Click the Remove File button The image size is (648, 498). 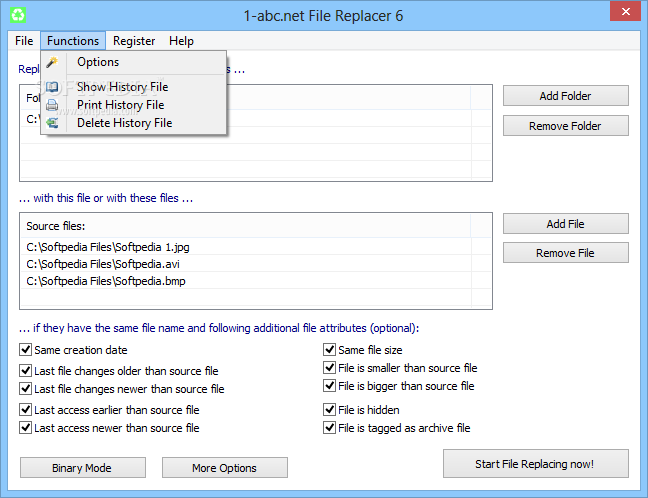click(x=566, y=253)
